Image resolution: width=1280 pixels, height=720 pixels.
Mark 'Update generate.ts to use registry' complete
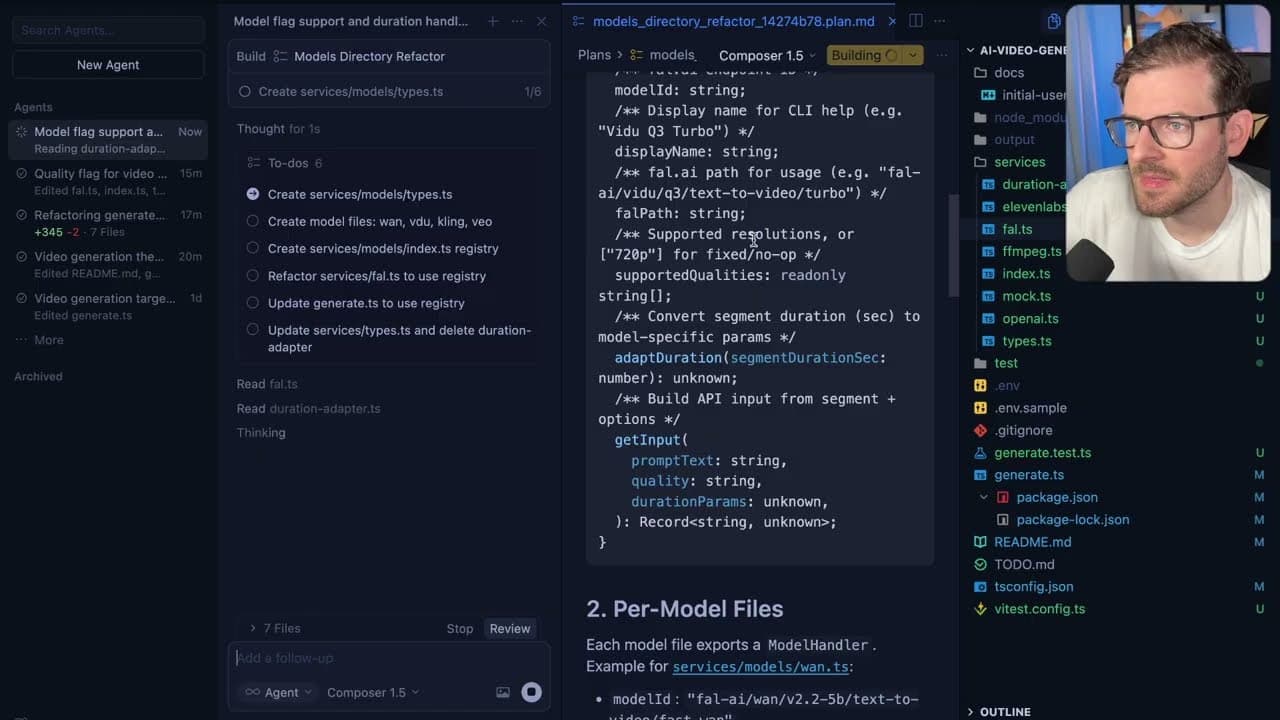[x=252, y=303]
